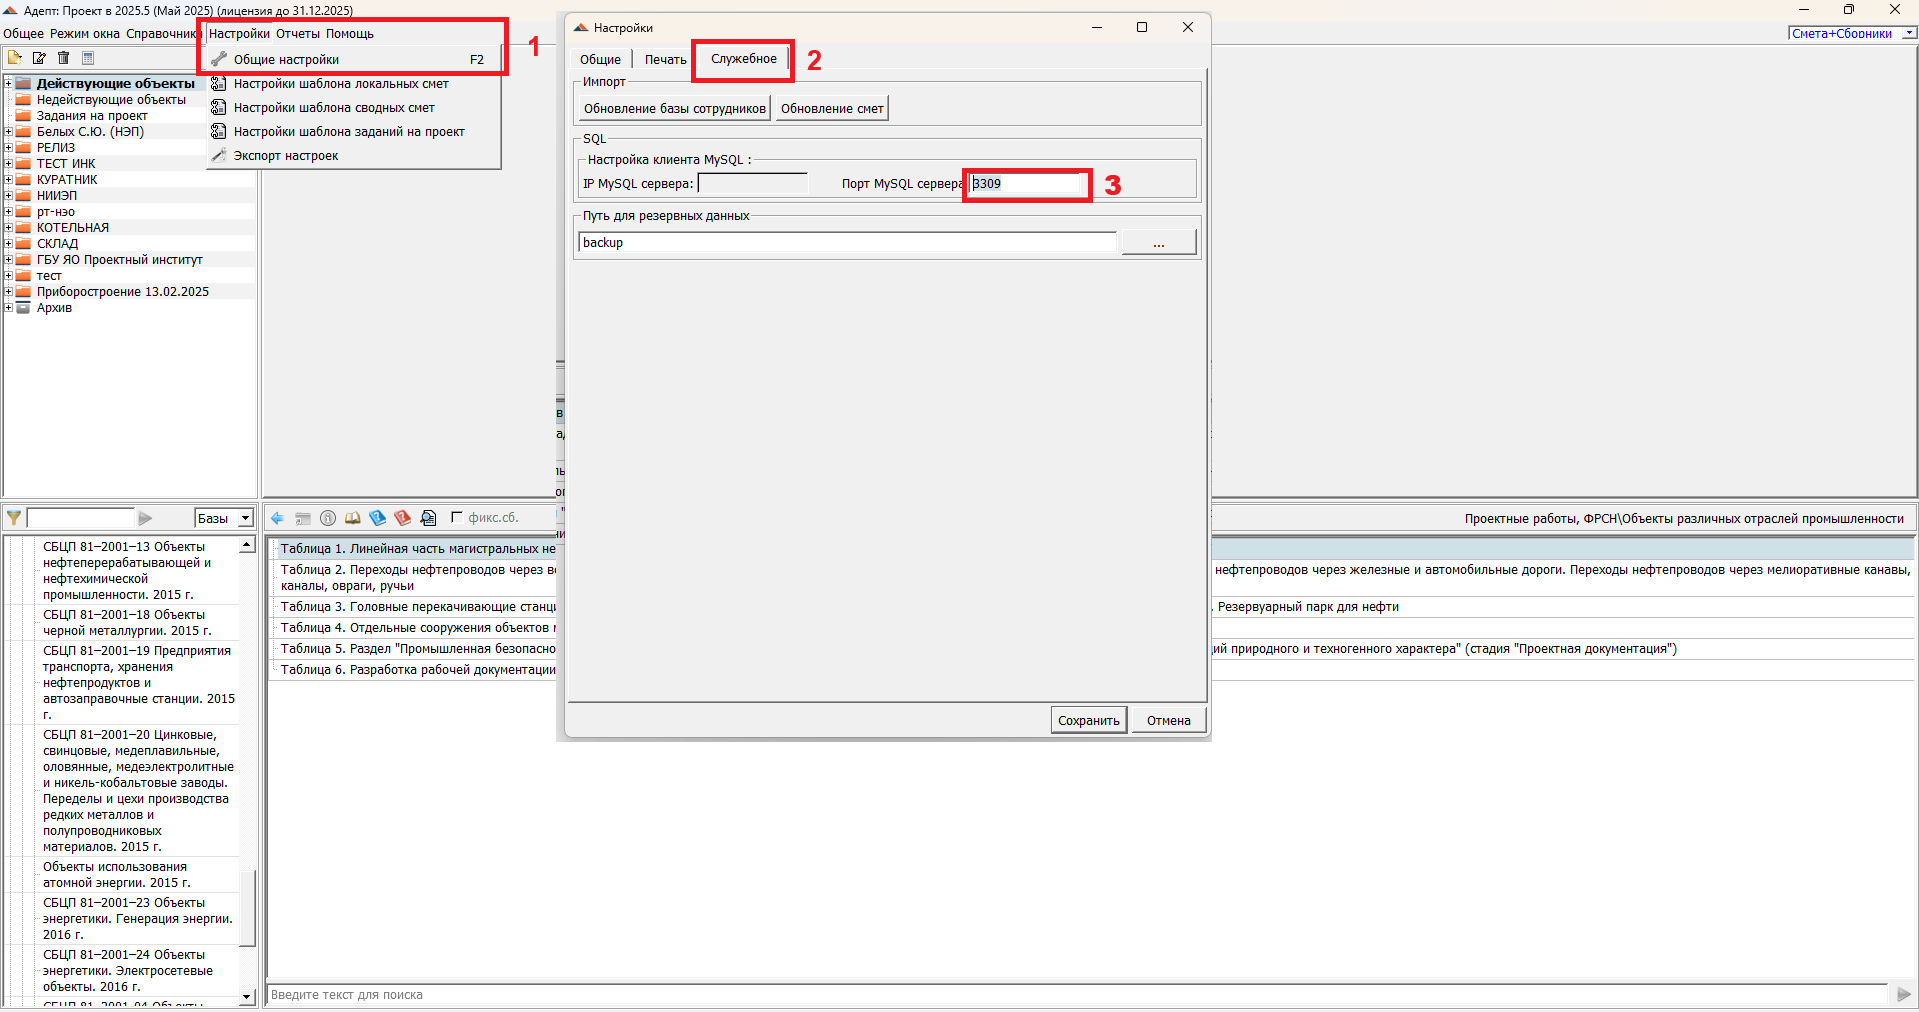
Task: Expand the Архив tree node
Action: coord(8,308)
